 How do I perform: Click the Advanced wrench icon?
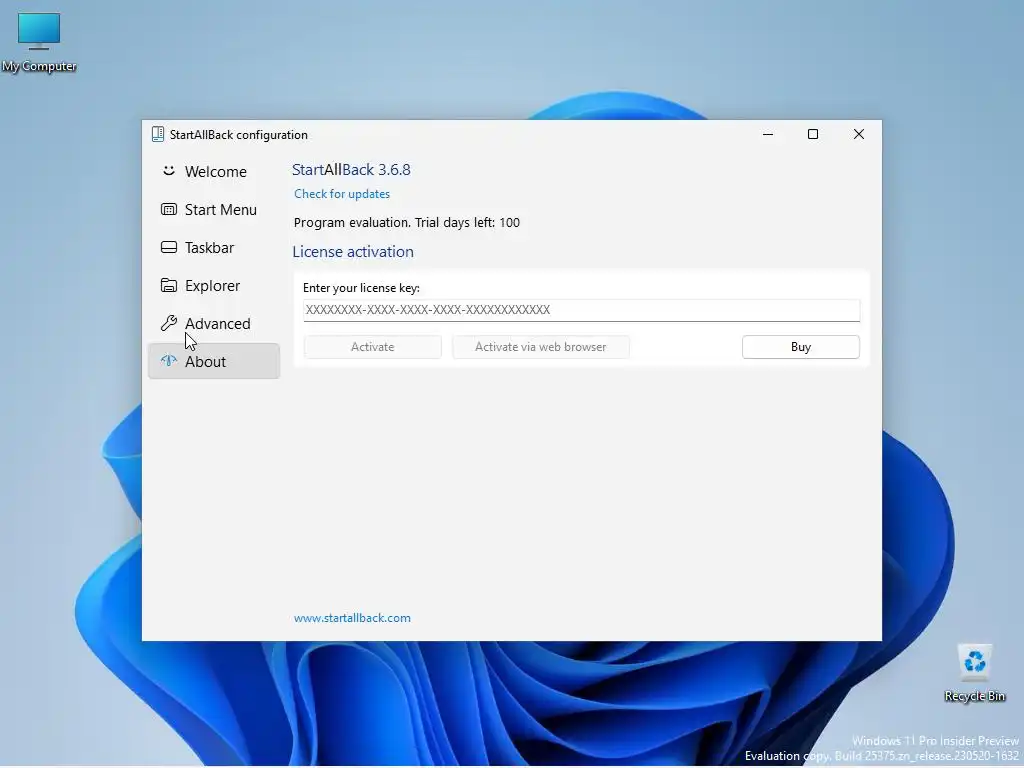(168, 323)
